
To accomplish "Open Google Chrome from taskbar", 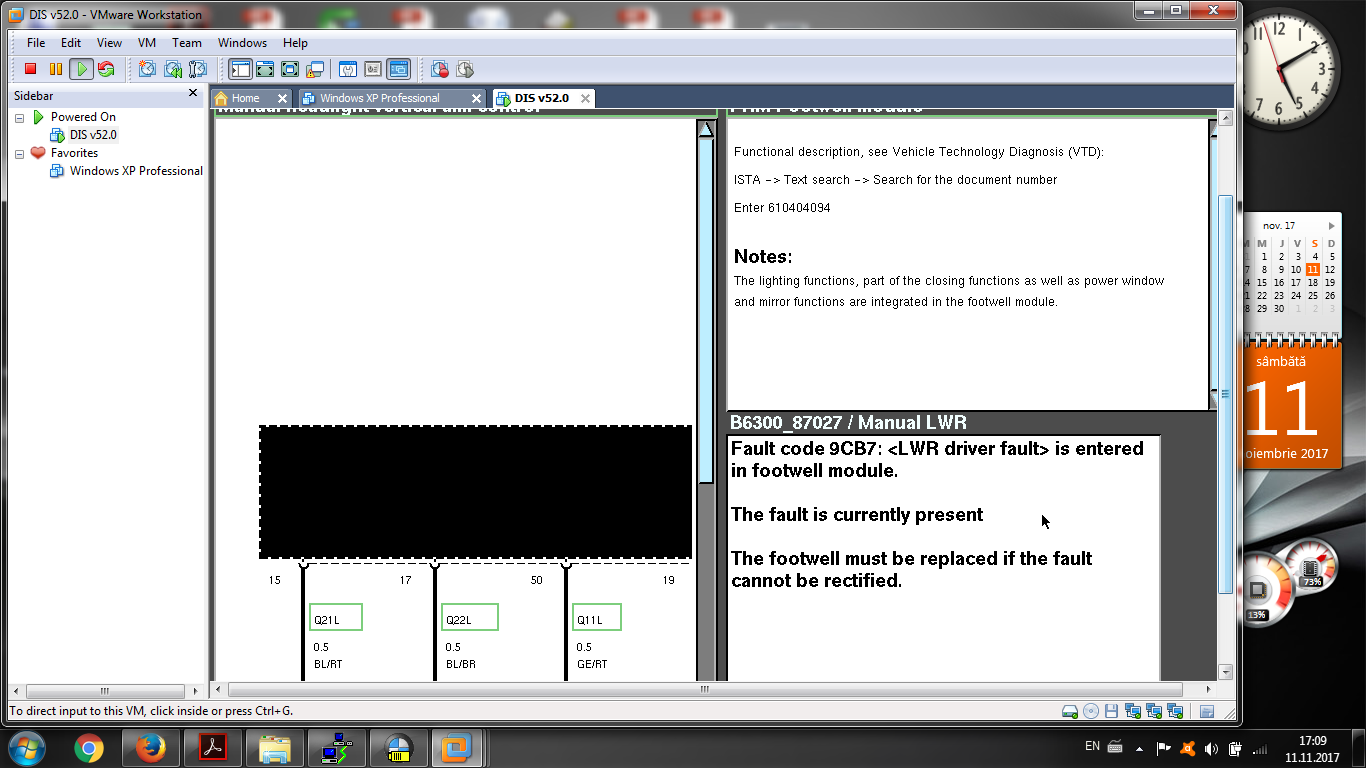I will click(x=89, y=747).
